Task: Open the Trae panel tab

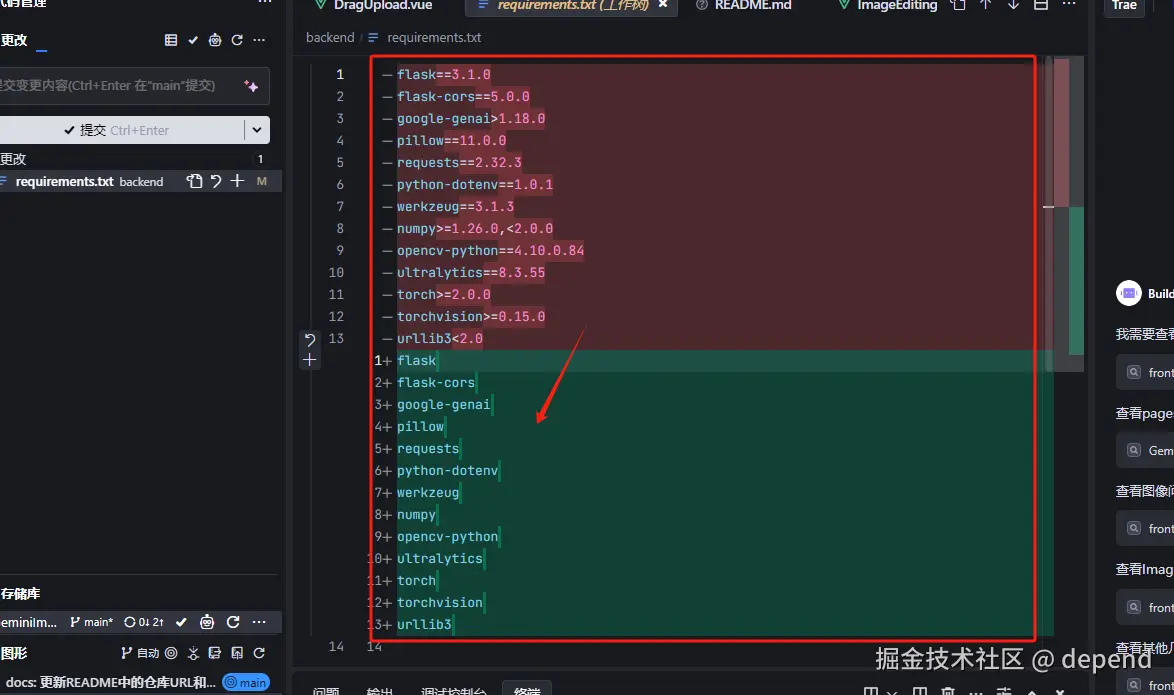Action: [1124, 5]
